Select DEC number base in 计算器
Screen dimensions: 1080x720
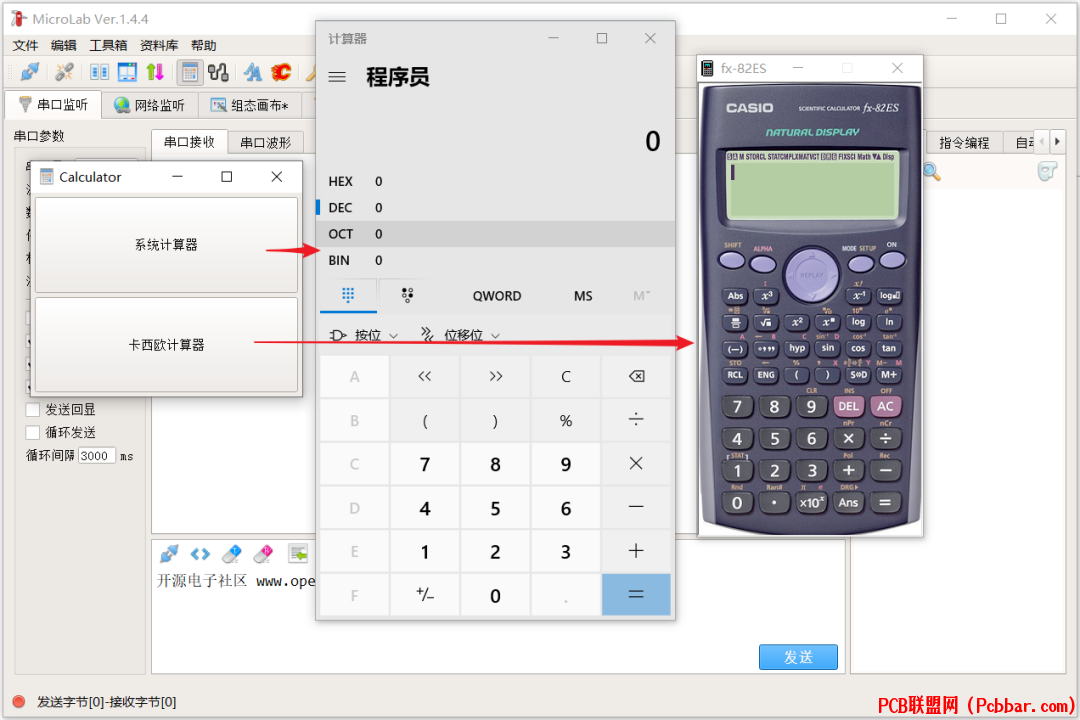pyautogui.click(x=495, y=207)
